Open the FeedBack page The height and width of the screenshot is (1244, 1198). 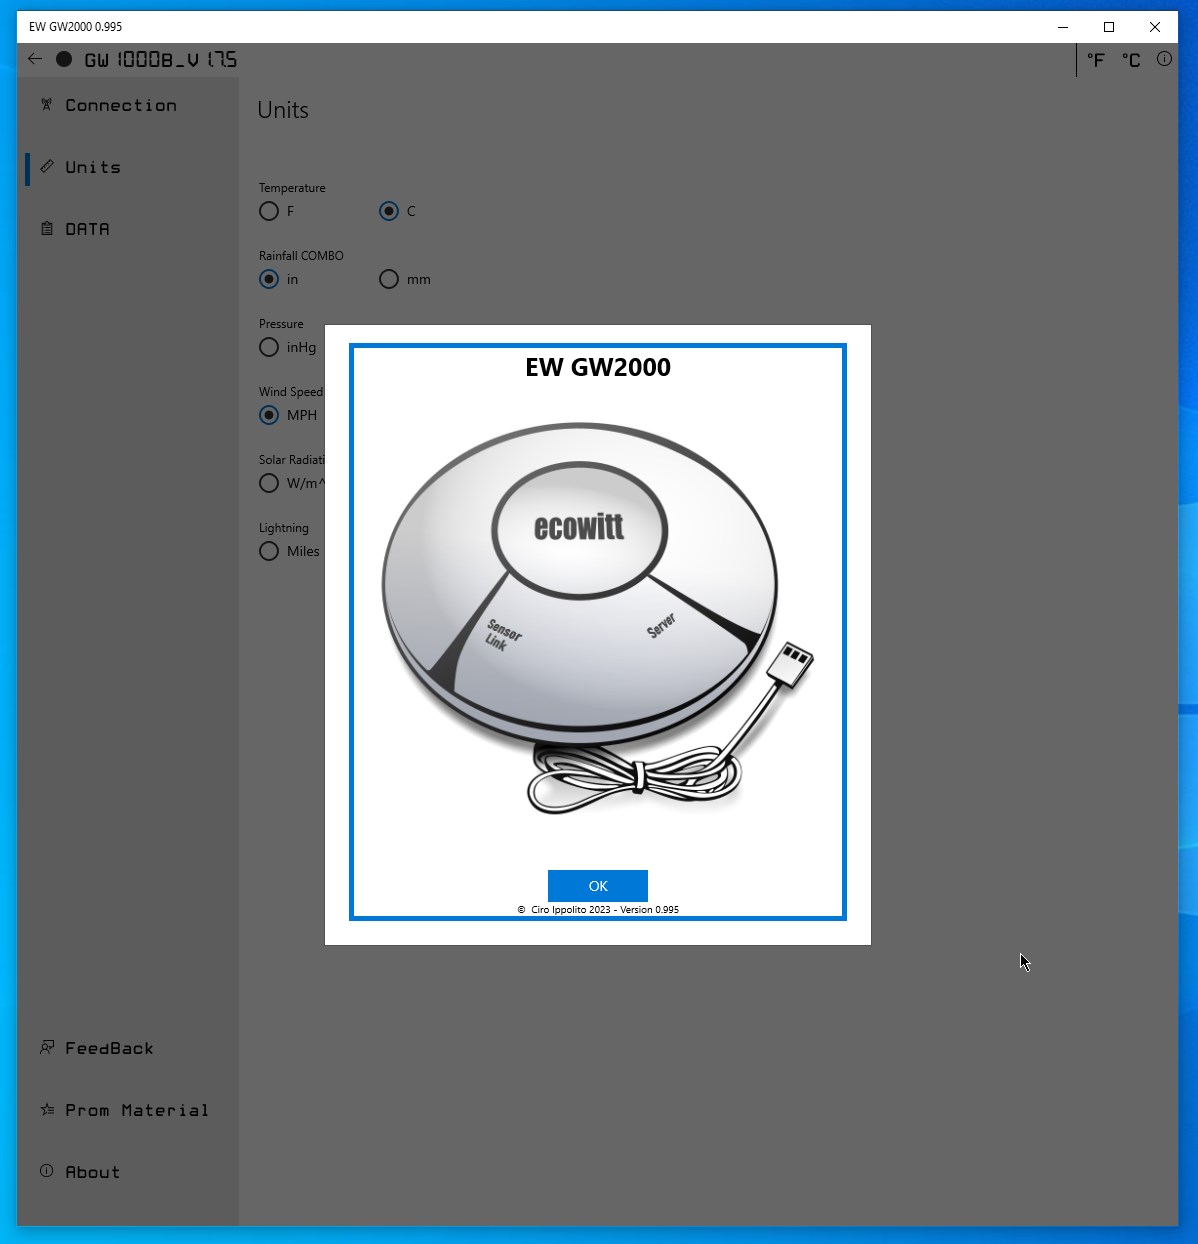(108, 1047)
